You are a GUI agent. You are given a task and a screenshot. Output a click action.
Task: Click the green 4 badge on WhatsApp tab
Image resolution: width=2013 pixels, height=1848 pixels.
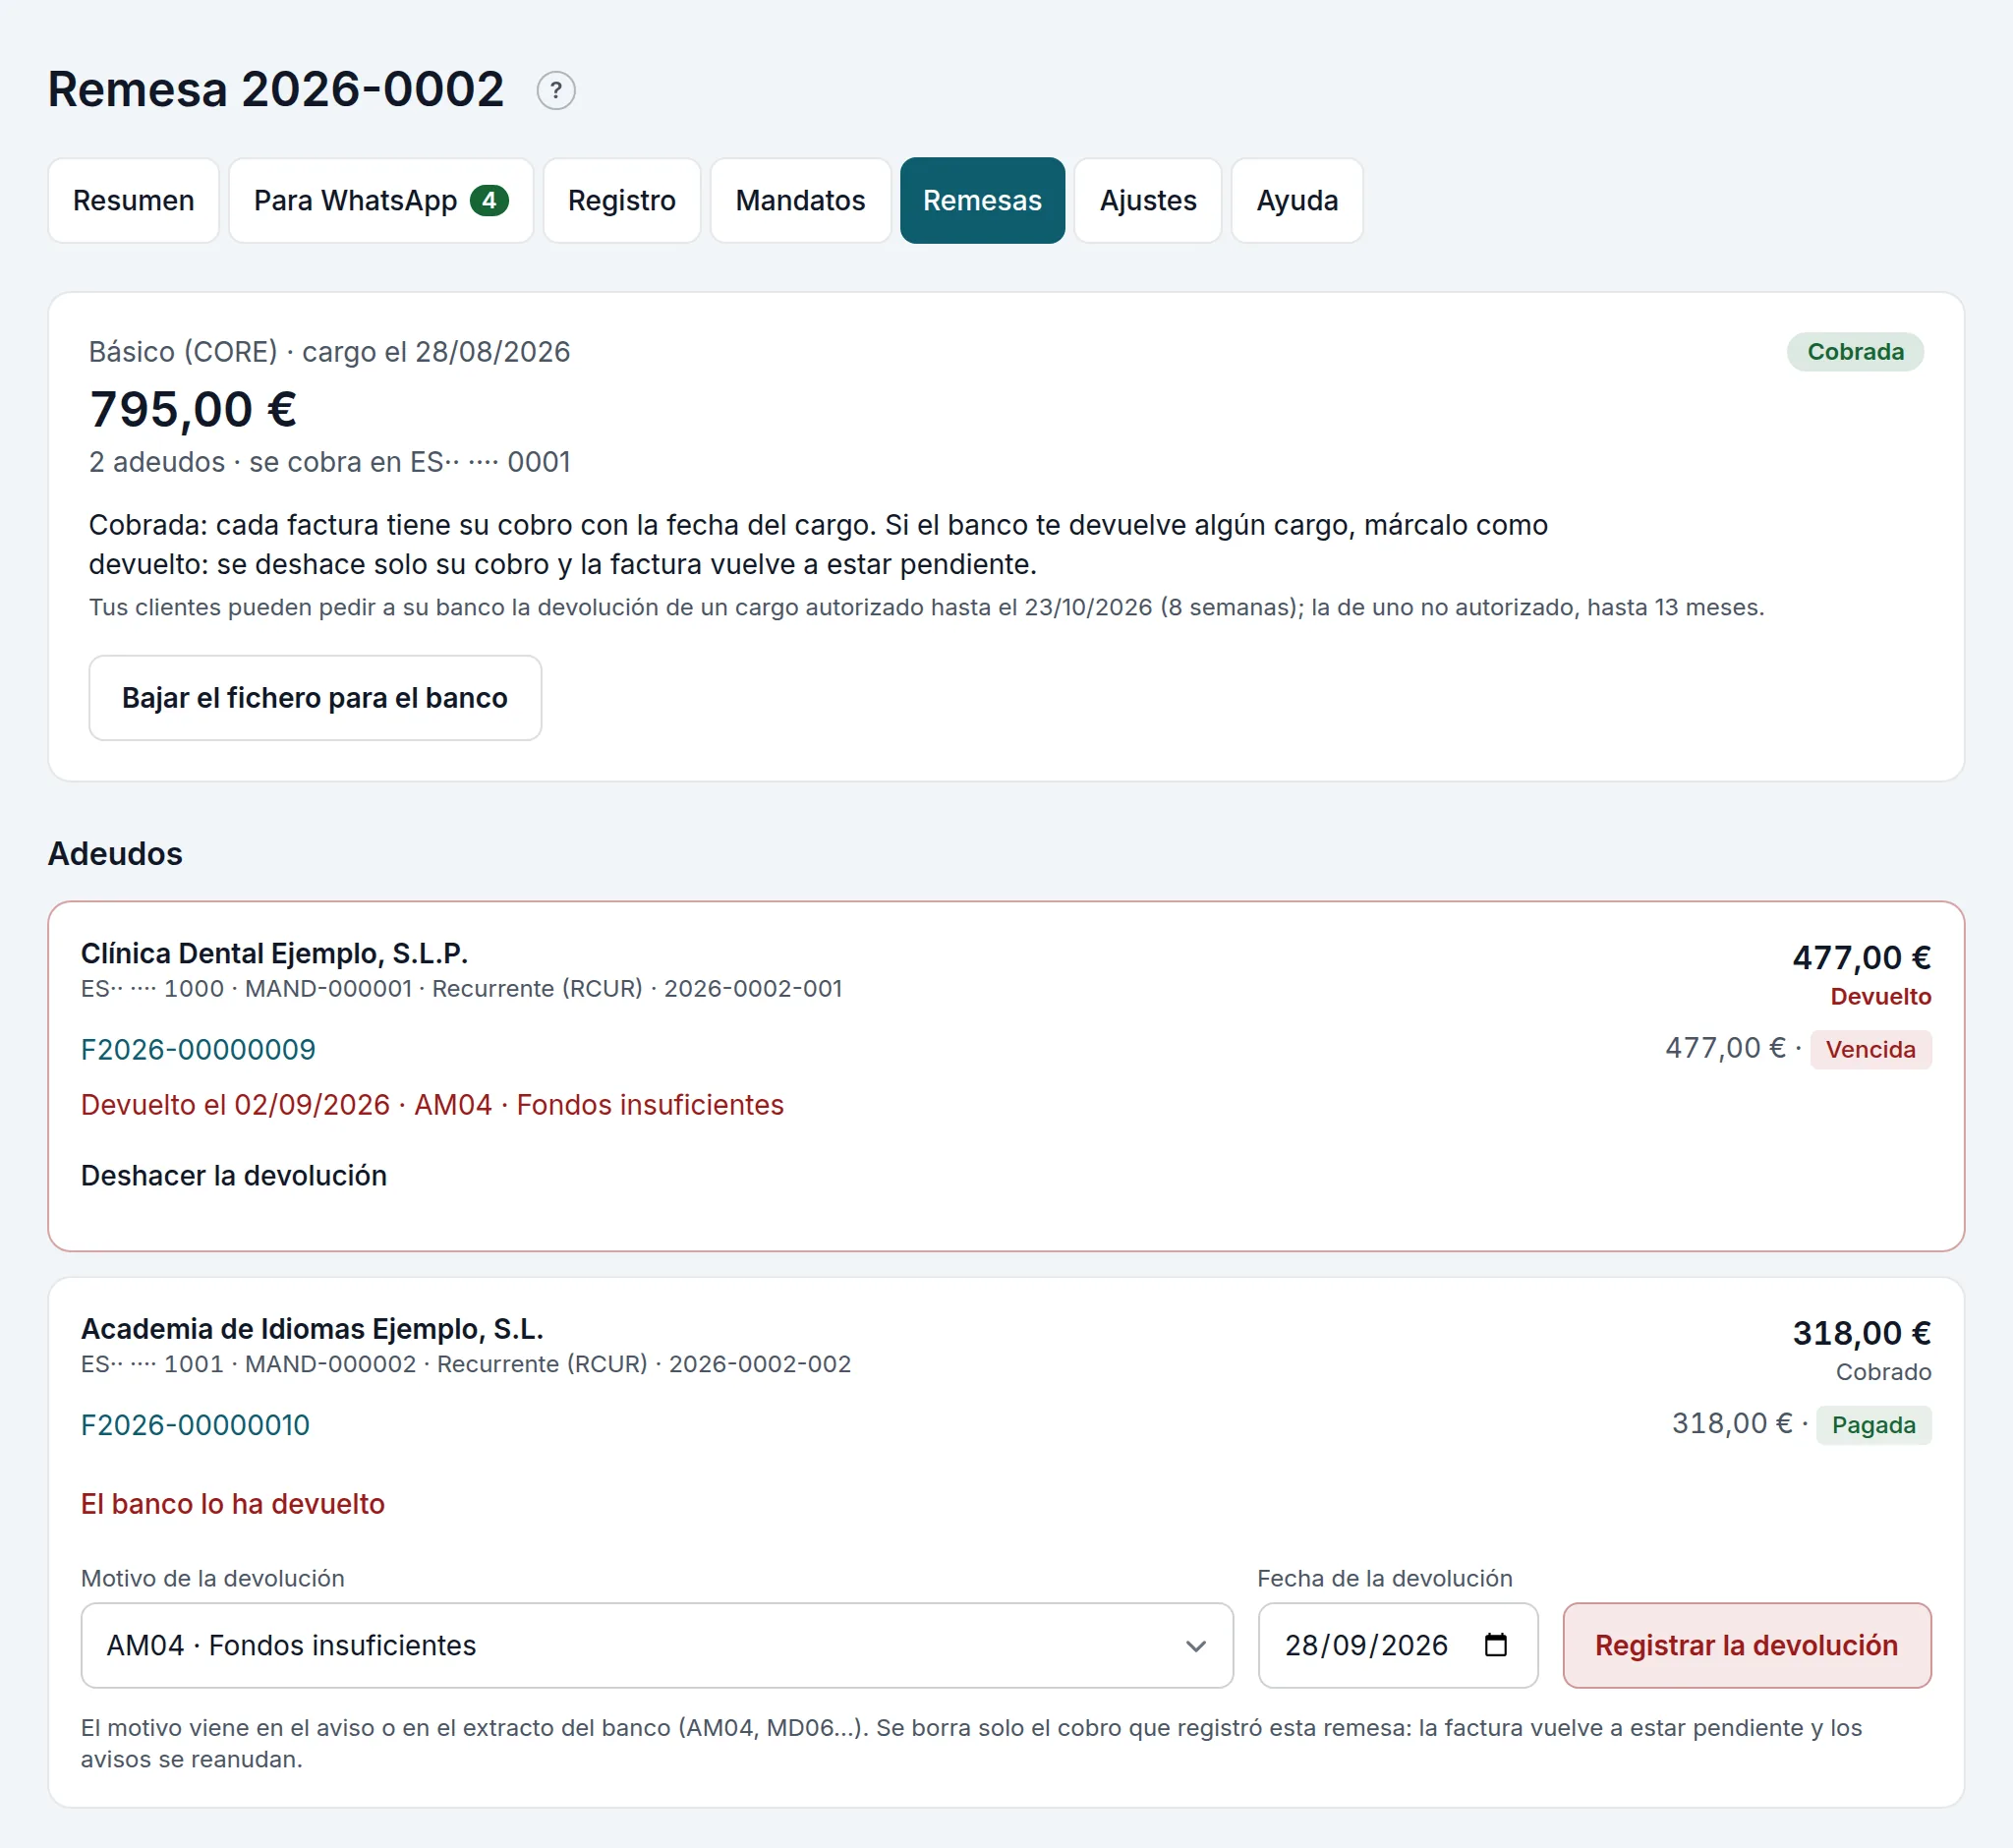[x=489, y=200]
